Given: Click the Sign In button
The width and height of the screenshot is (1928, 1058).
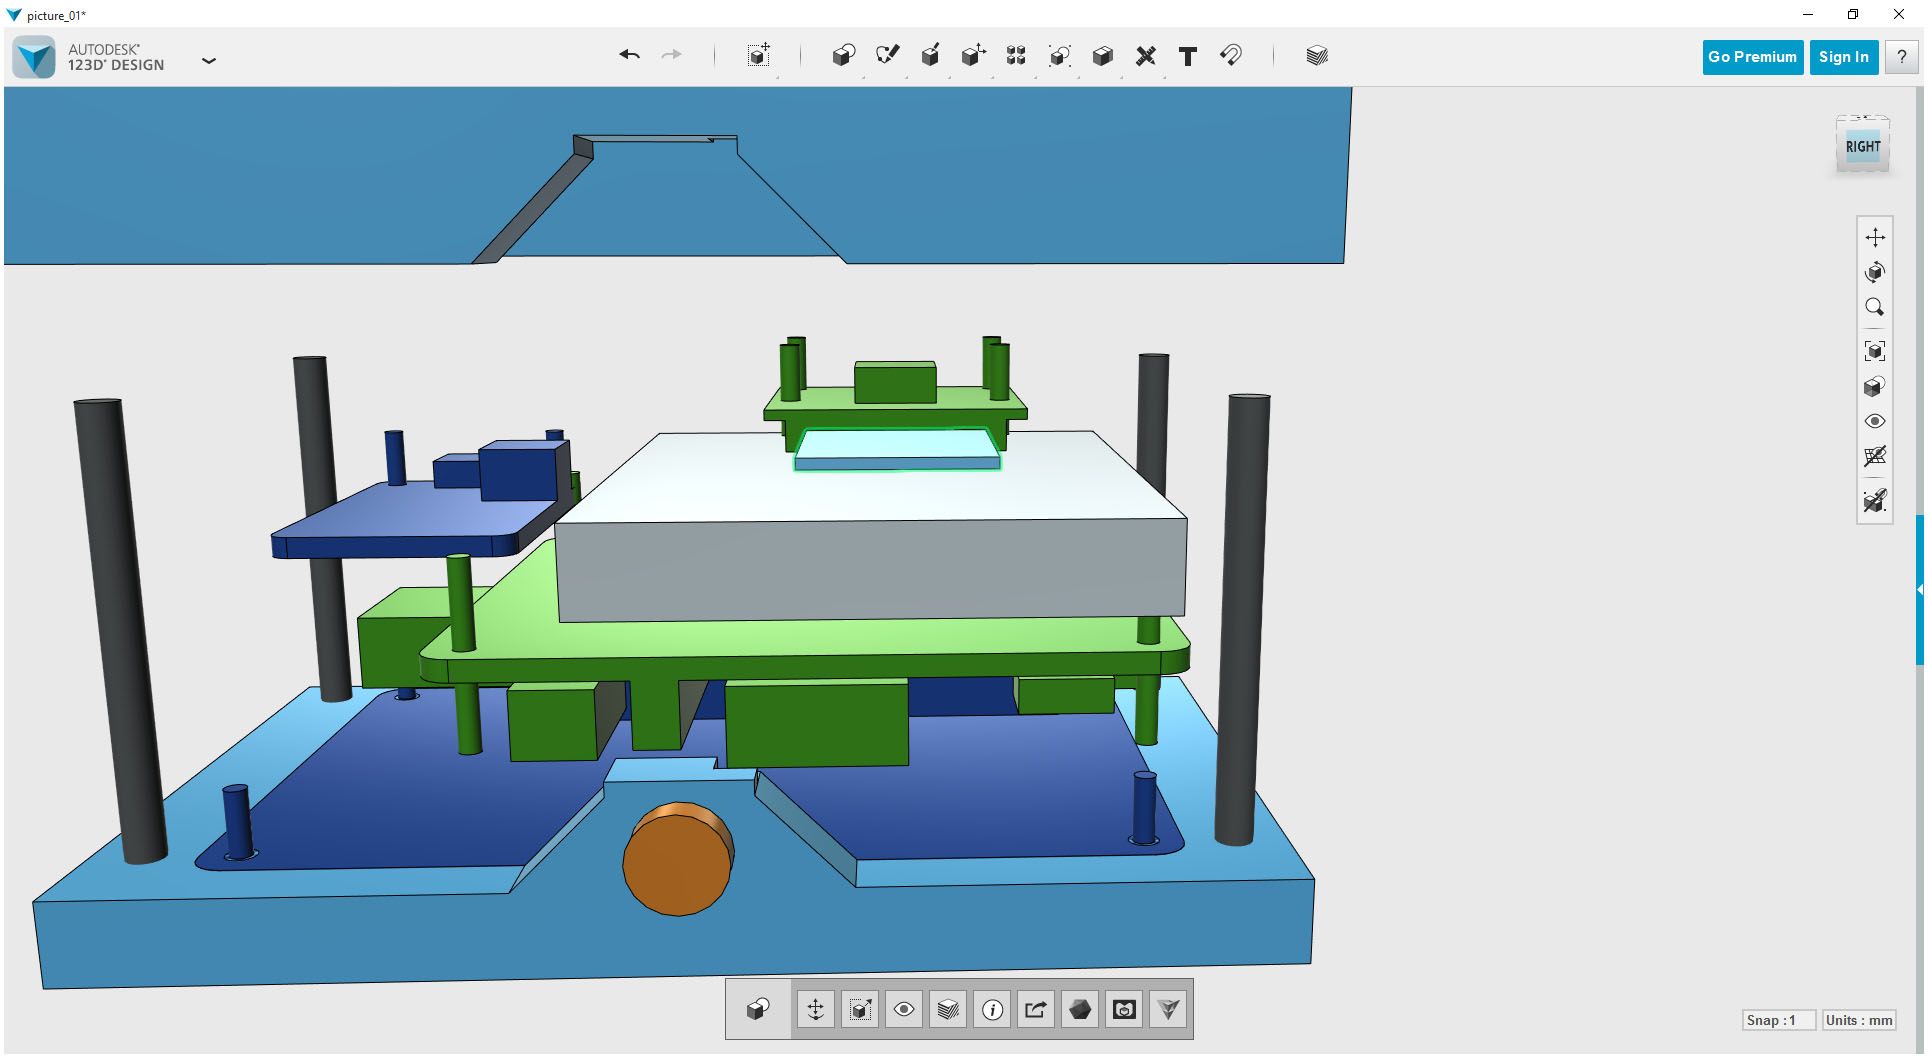Looking at the screenshot, I should (x=1843, y=57).
